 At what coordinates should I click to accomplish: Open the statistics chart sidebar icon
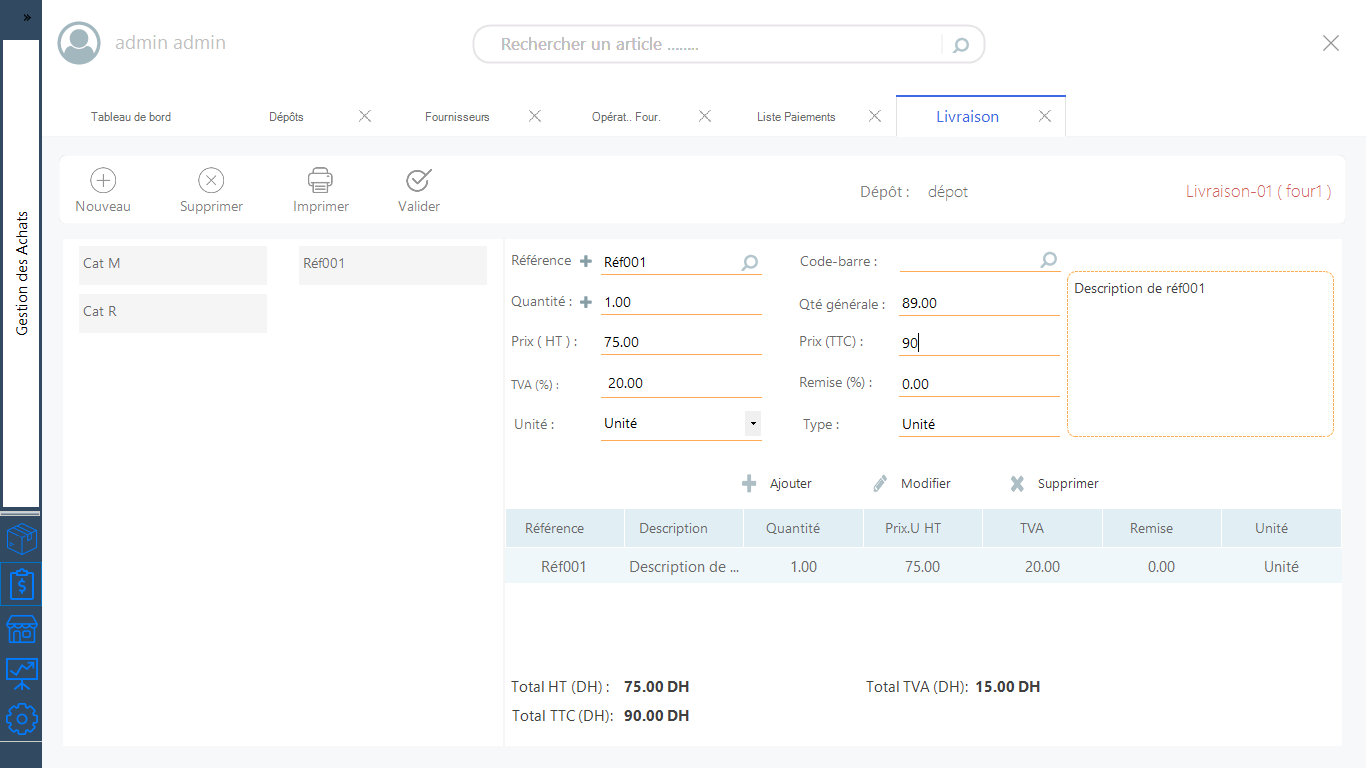pyautogui.click(x=21, y=673)
